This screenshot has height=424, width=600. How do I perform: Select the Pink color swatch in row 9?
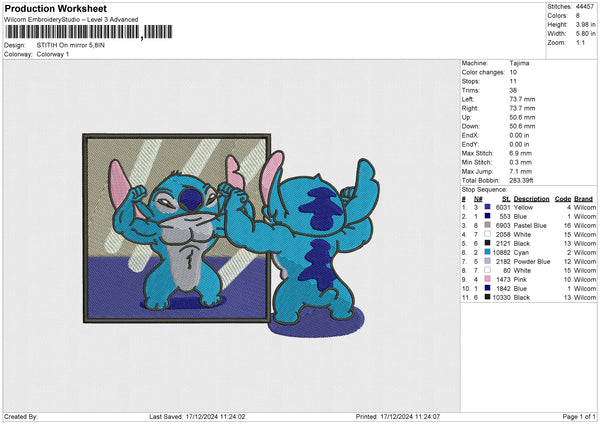tap(487, 279)
